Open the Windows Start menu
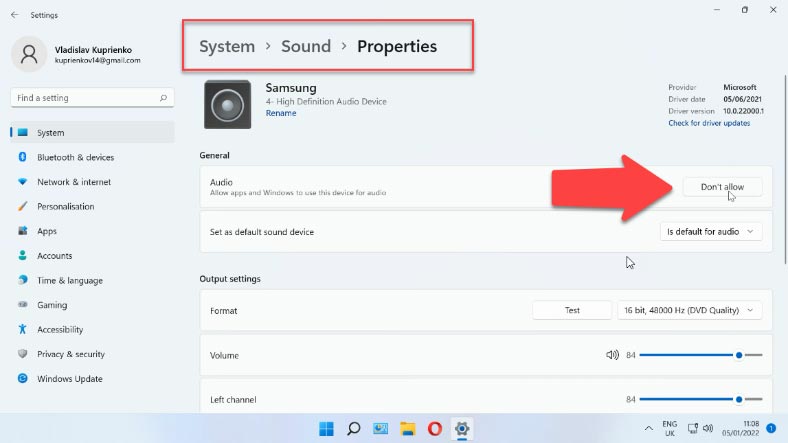Viewport: 788px width, 443px height. [x=326, y=429]
